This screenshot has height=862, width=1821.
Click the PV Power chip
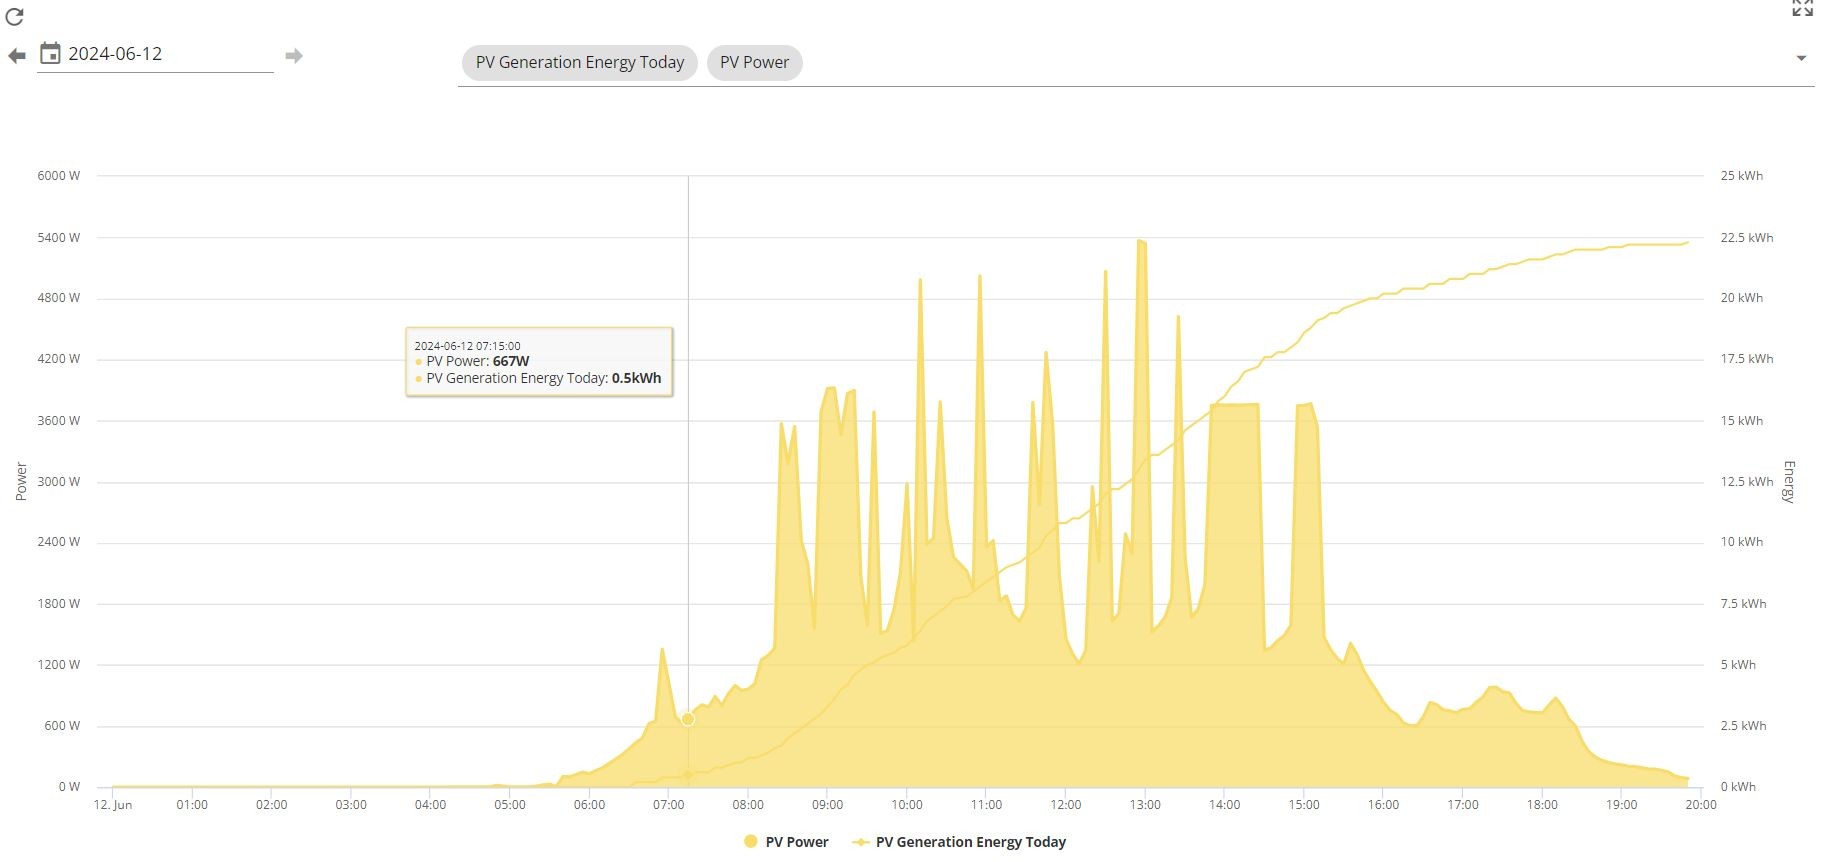click(x=755, y=62)
